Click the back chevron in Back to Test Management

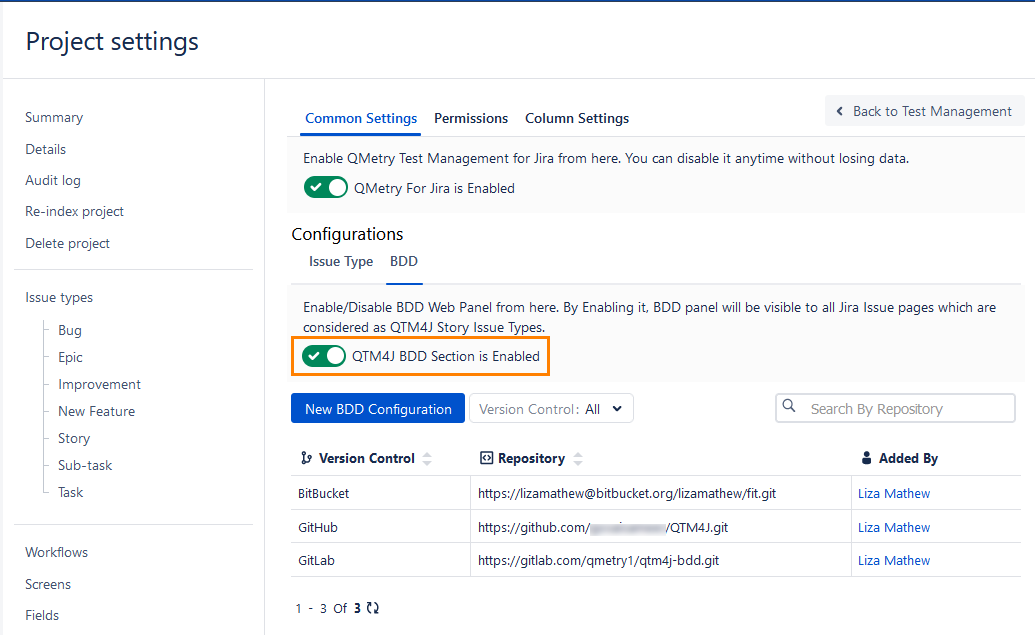pos(840,112)
